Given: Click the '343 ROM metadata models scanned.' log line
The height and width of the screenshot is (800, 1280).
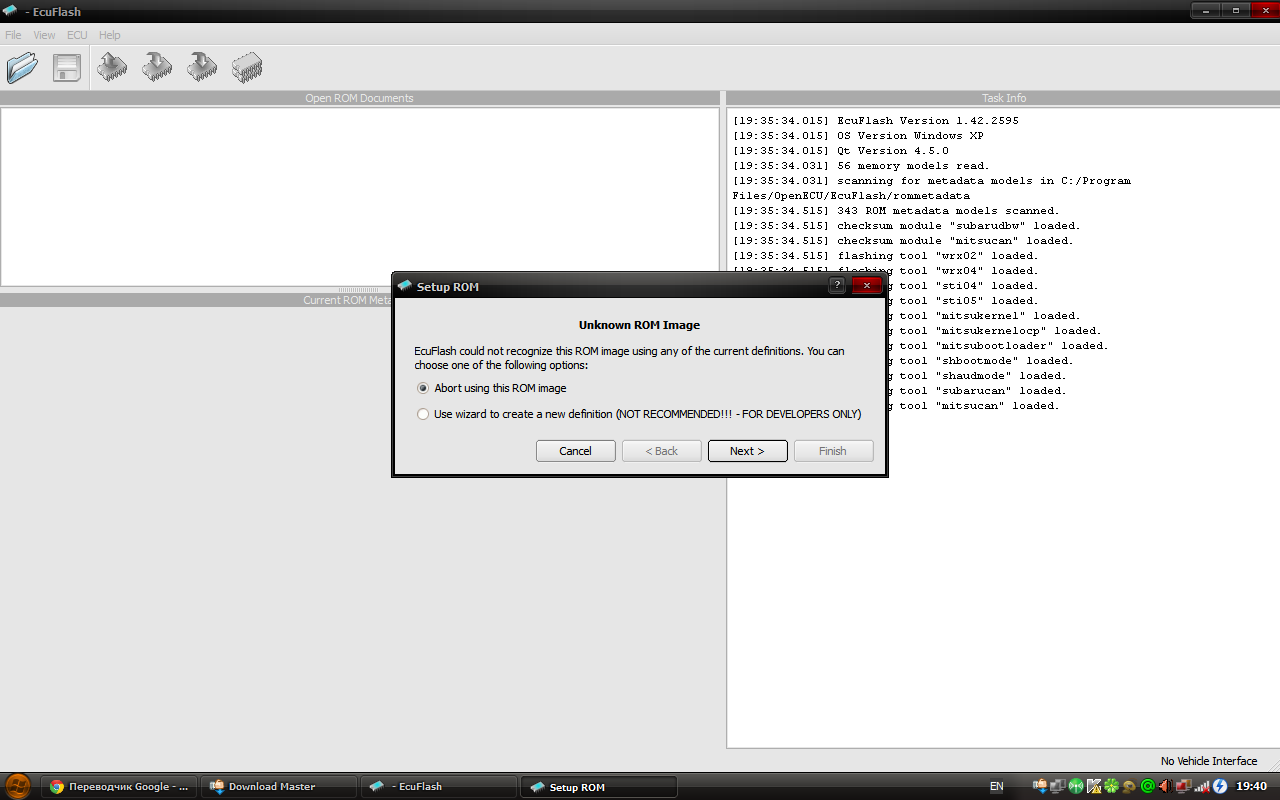Looking at the screenshot, I should click(x=896, y=211).
